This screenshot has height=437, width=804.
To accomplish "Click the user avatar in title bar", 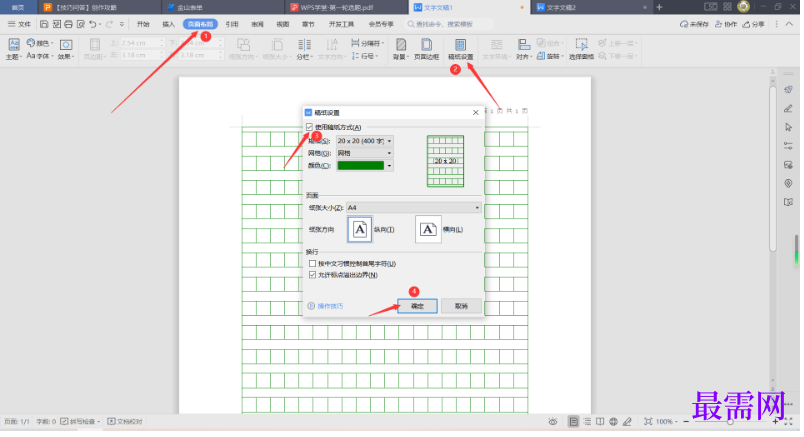I will point(743,7).
